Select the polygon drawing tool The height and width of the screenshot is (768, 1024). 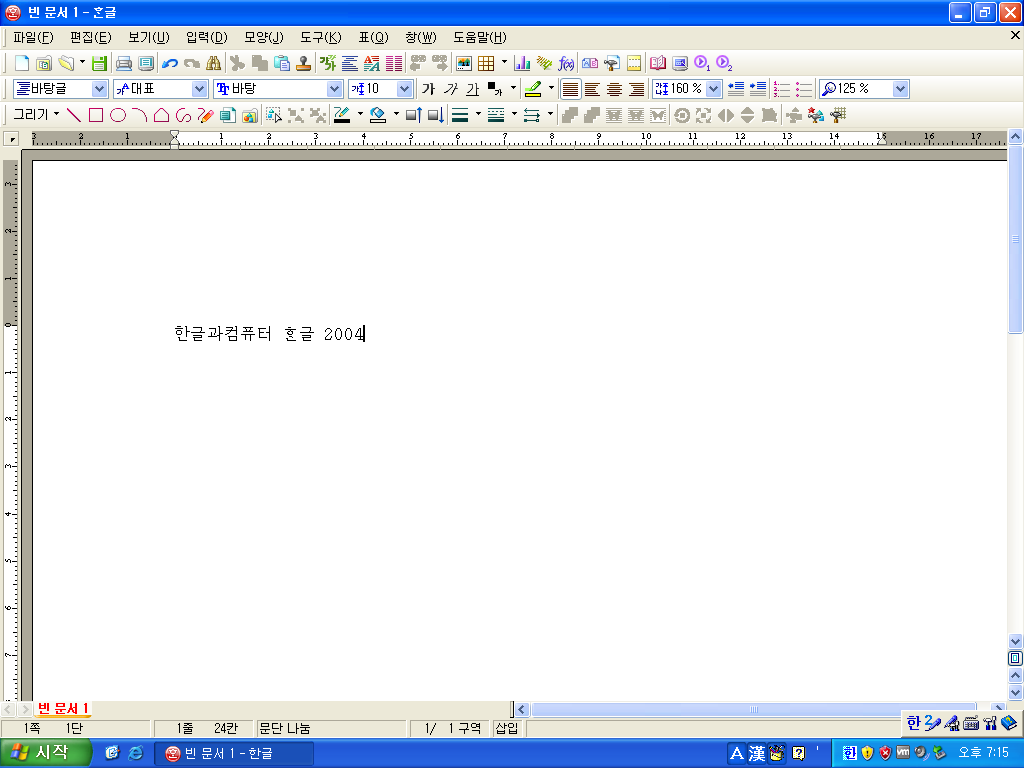(161, 116)
